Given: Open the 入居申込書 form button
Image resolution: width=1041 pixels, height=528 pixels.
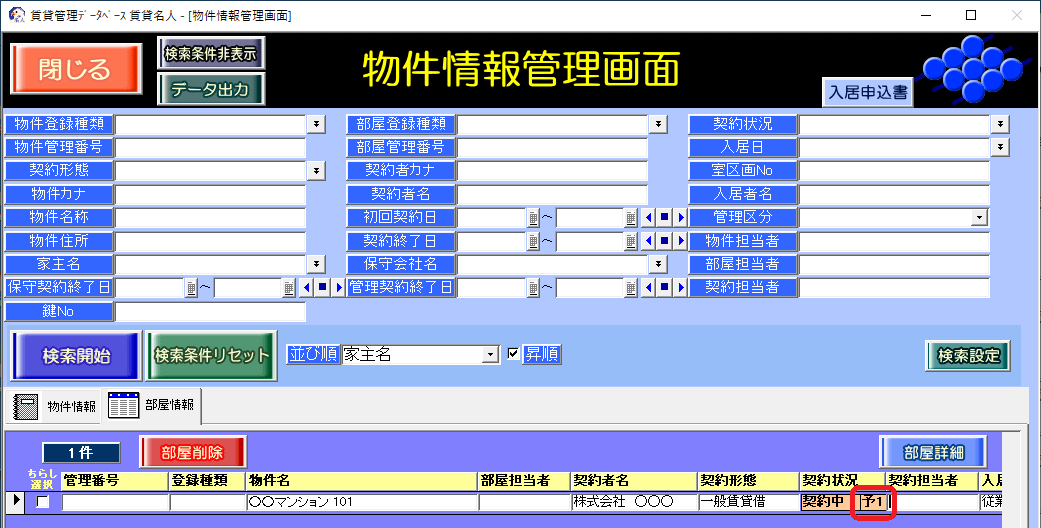Looking at the screenshot, I should click(868, 92).
